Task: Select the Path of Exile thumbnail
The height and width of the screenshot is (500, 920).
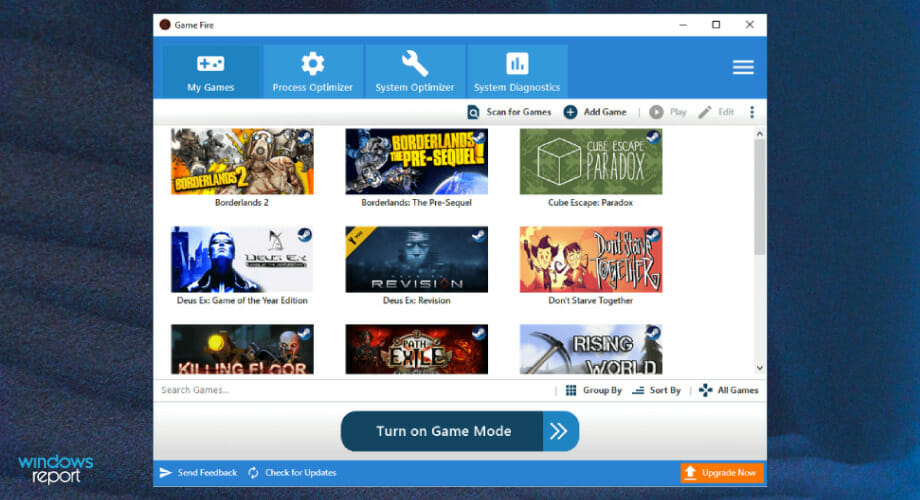Action: [417, 349]
